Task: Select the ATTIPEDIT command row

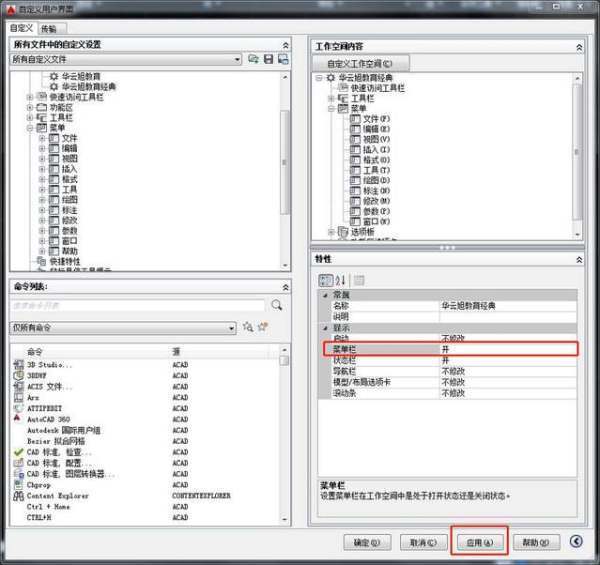Action: point(145,409)
